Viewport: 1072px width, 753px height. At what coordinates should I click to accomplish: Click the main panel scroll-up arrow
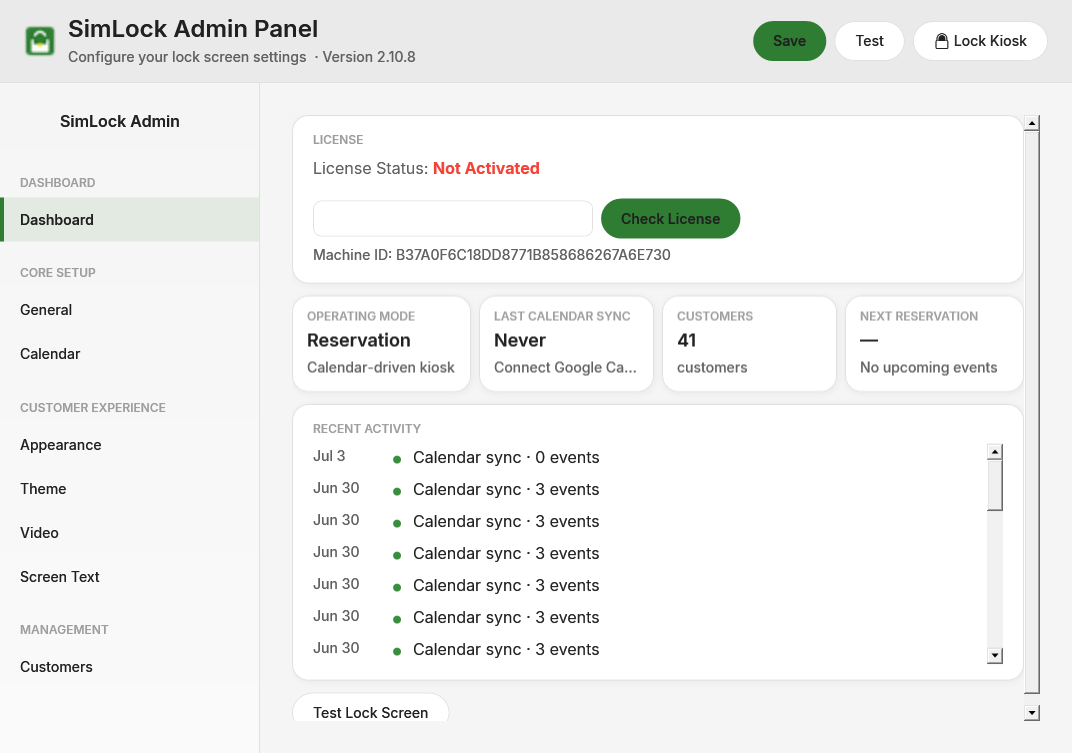[x=1032, y=123]
